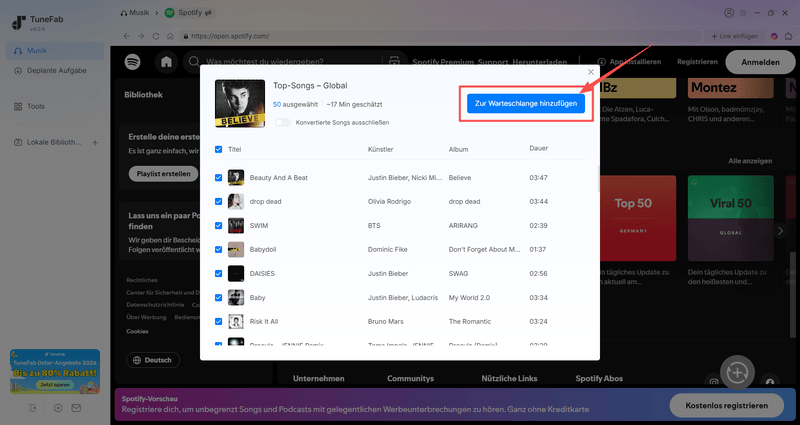Open Deutsch language selector
800x425 pixels.
tap(153, 360)
